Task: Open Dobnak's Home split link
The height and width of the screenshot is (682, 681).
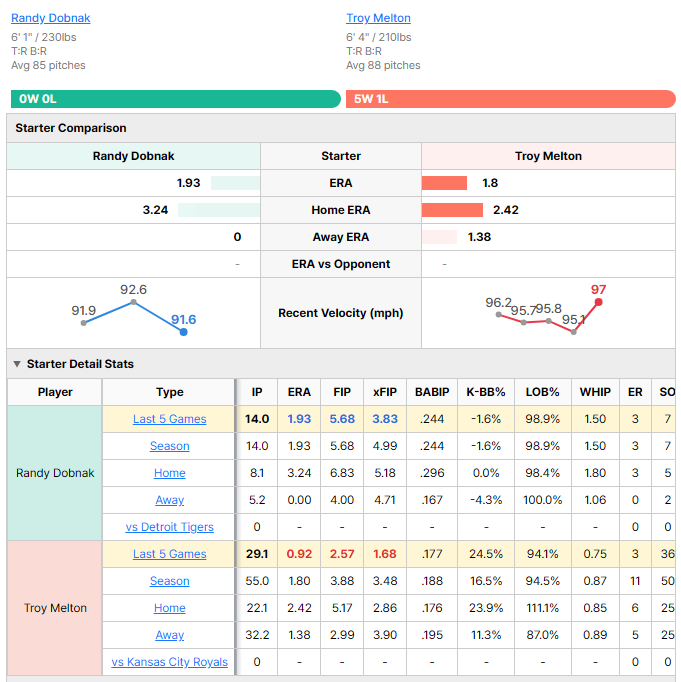Action: click(x=170, y=473)
